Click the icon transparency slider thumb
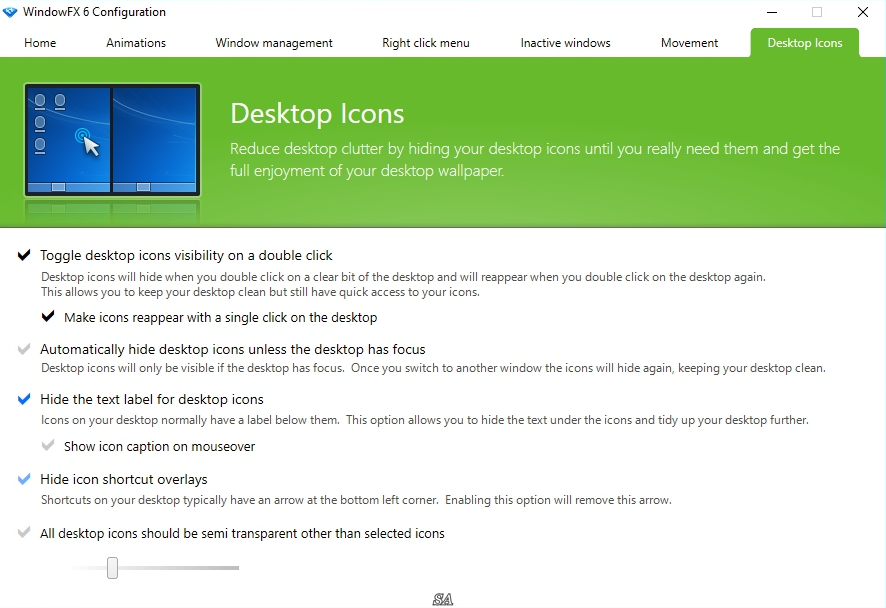This screenshot has width=886, height=608. tap(112, 568)
